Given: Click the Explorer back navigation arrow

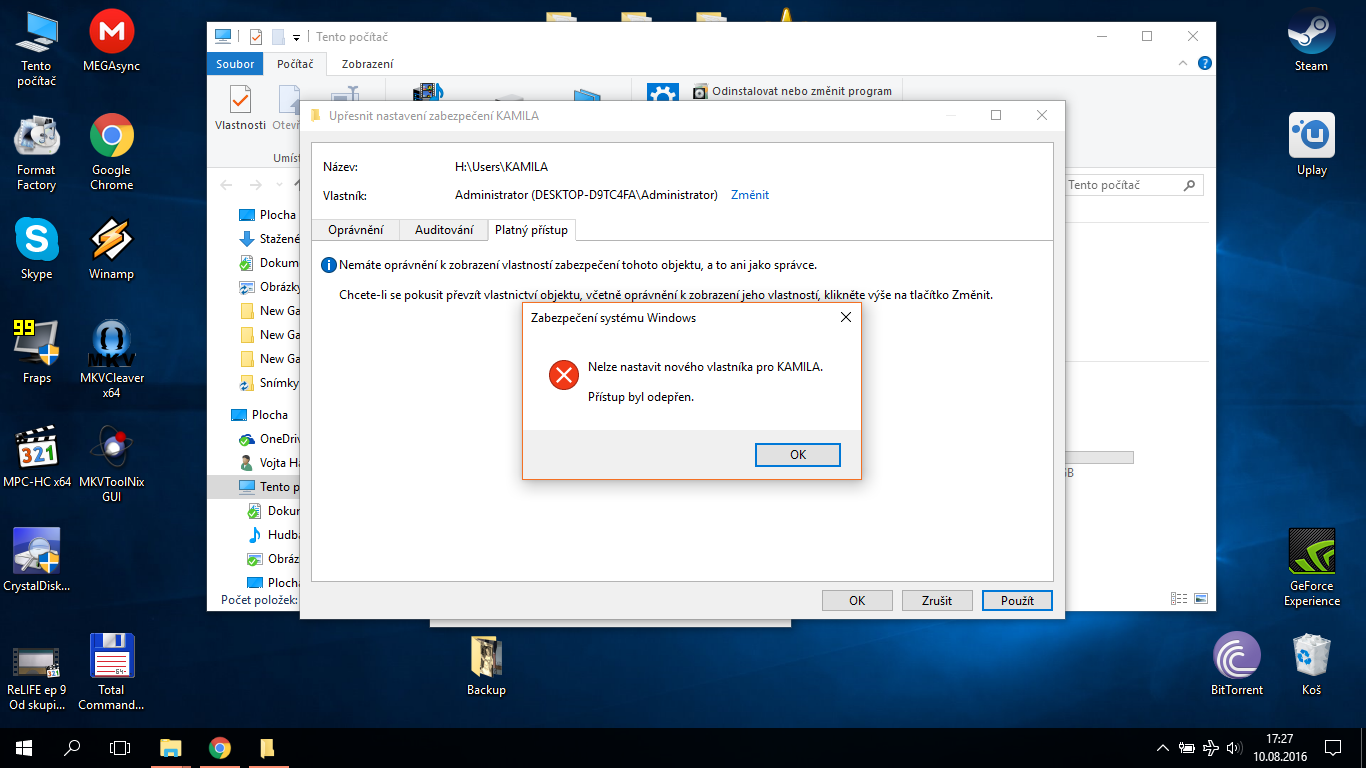Looking at the screenshot, I should 226,185.
